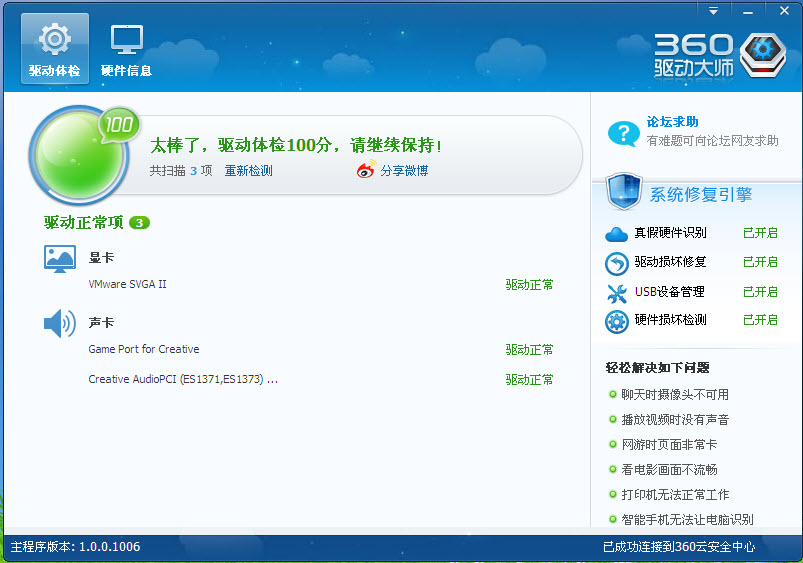Click the 声卡 speaker icon
Viewport: 803px width, 563px height.
(60, 324)
